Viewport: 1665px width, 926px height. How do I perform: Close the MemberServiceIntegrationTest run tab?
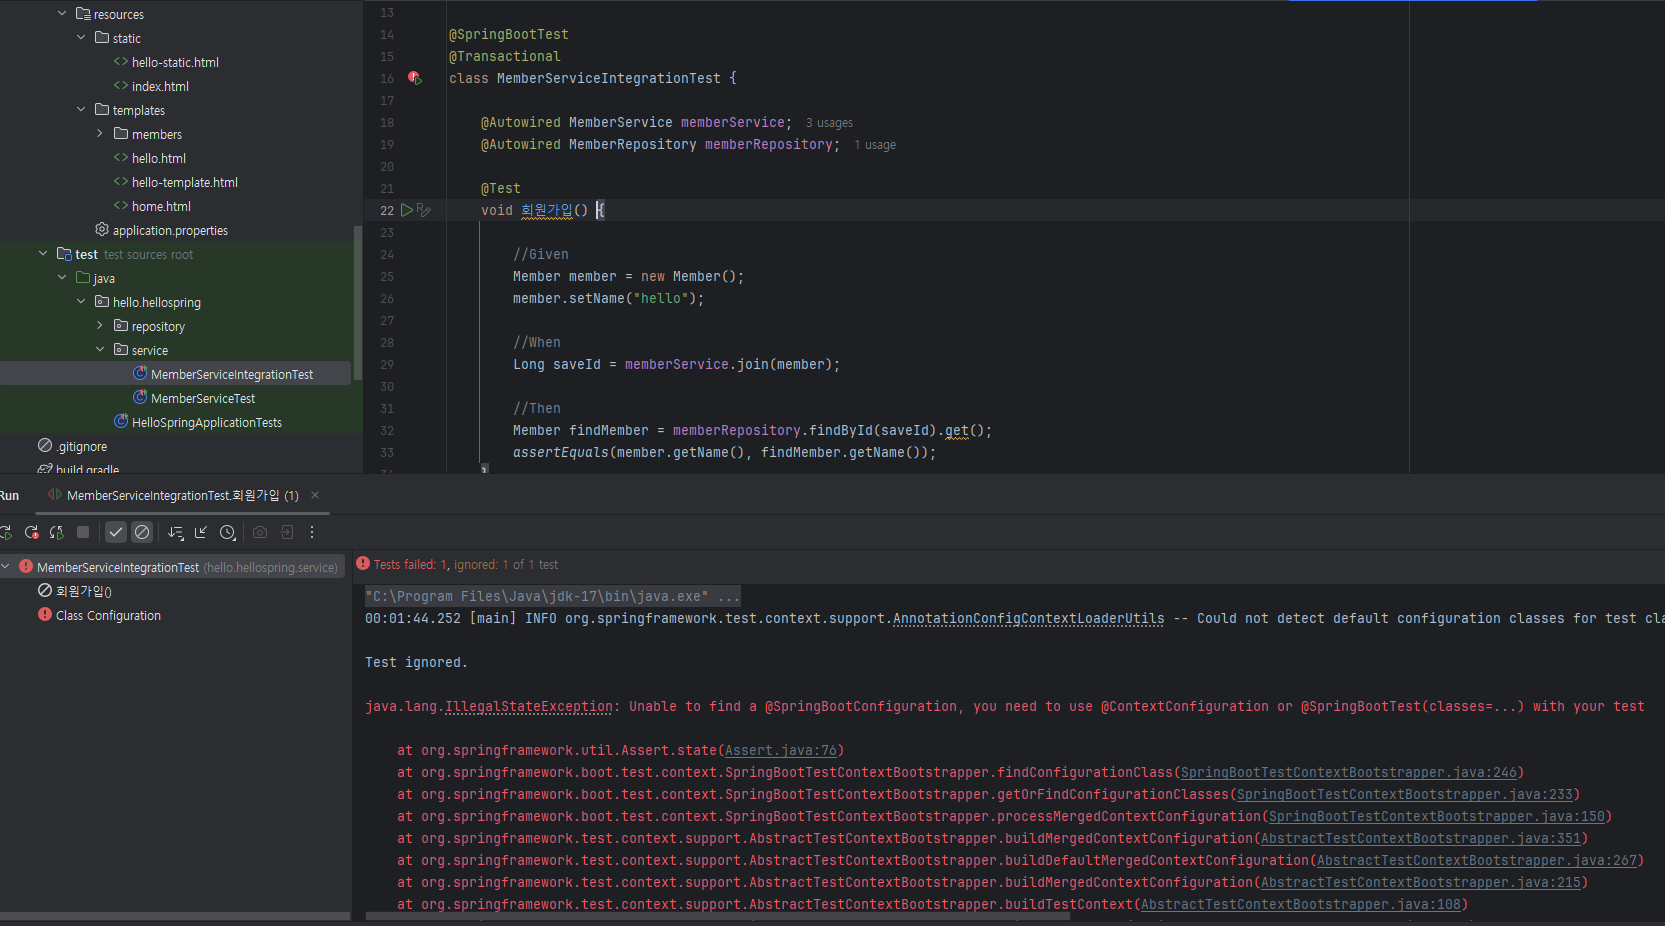tap(315, 495)
